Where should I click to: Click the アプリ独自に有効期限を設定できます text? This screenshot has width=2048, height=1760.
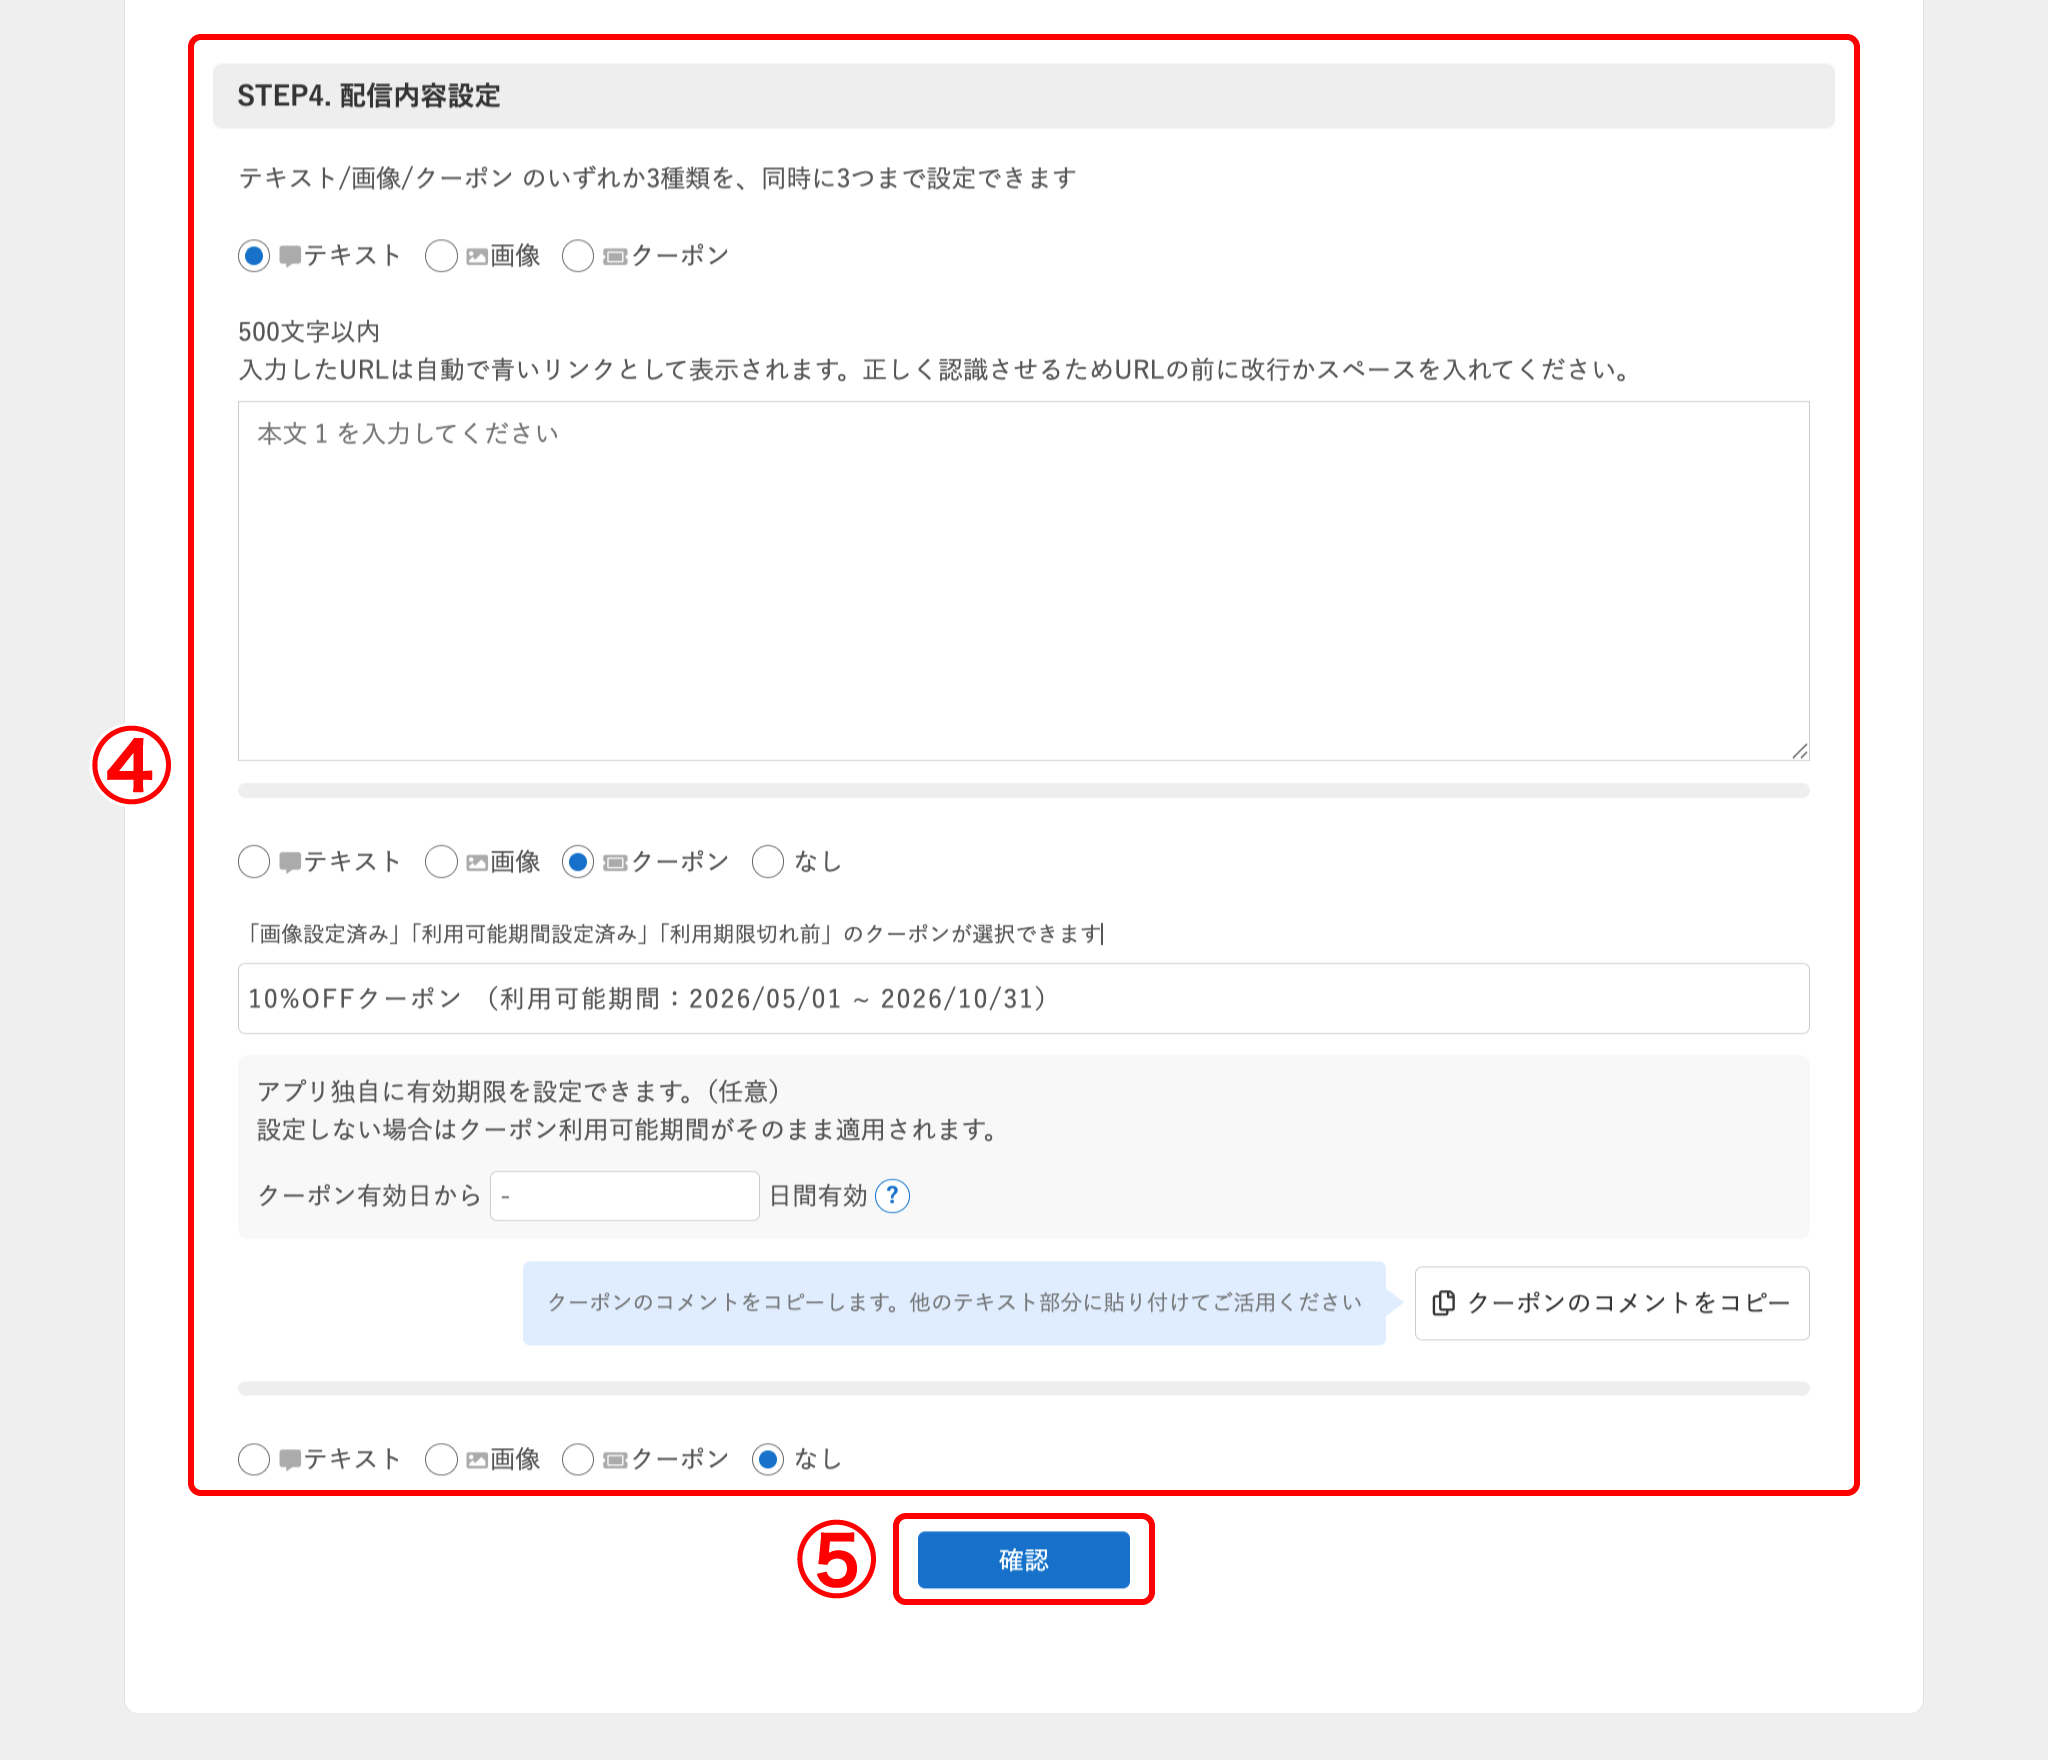(x=518, y=1091)
